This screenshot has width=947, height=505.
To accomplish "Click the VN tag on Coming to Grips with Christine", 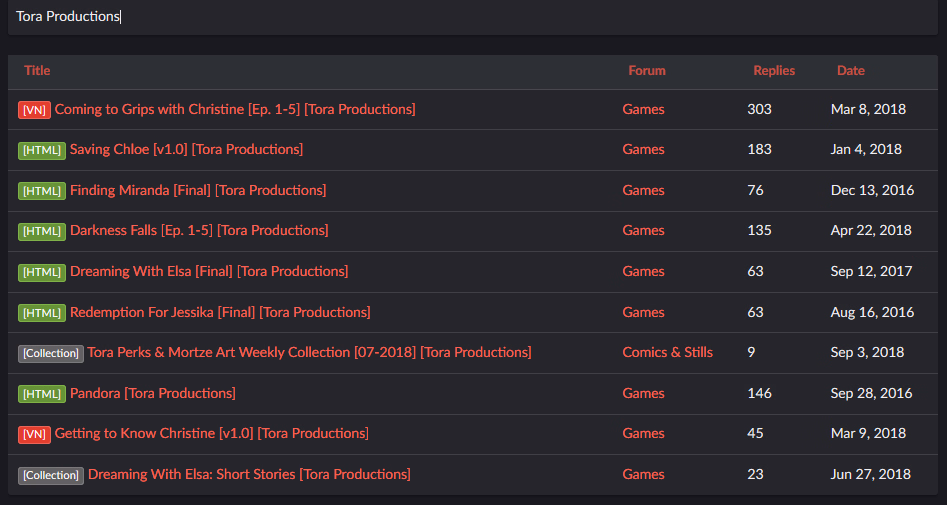I will click(34, 110).
